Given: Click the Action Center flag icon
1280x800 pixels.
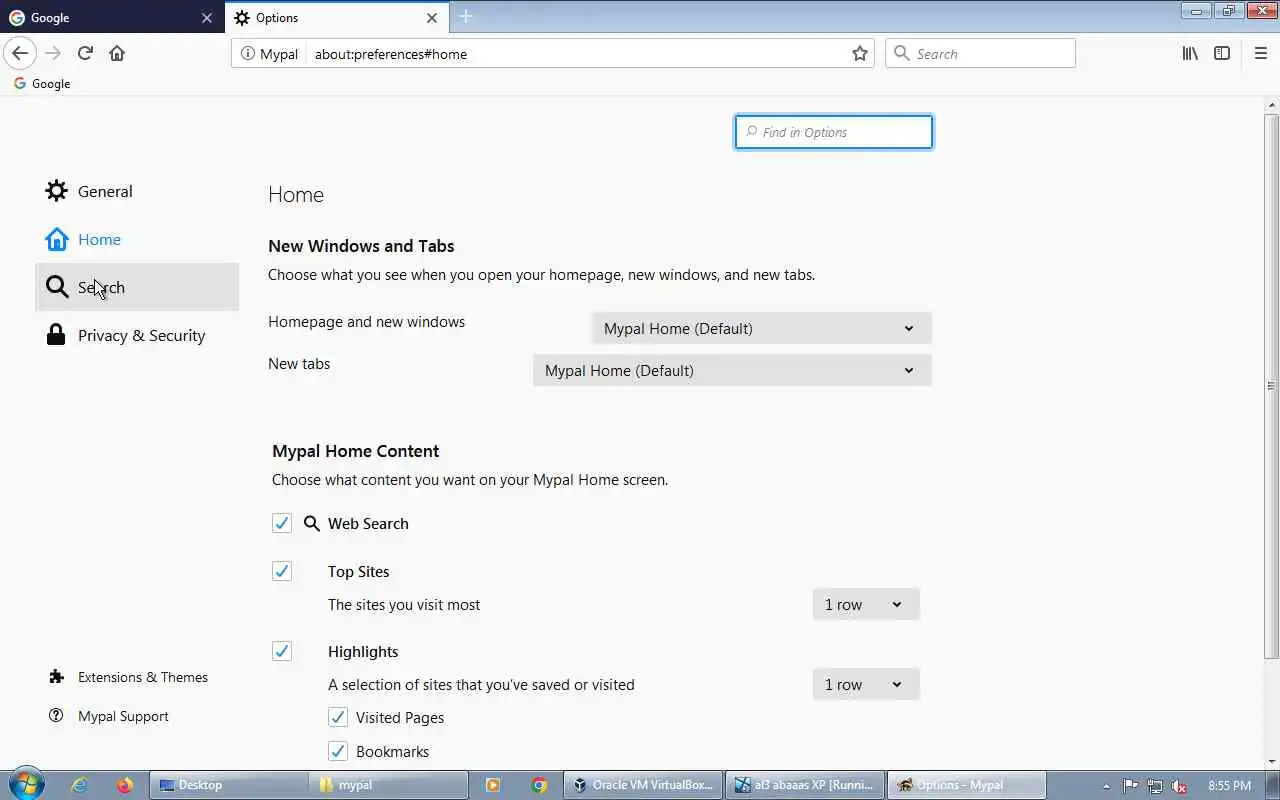Looking at the screenshot, I should pyautogui.click(x=1131, y=786).
